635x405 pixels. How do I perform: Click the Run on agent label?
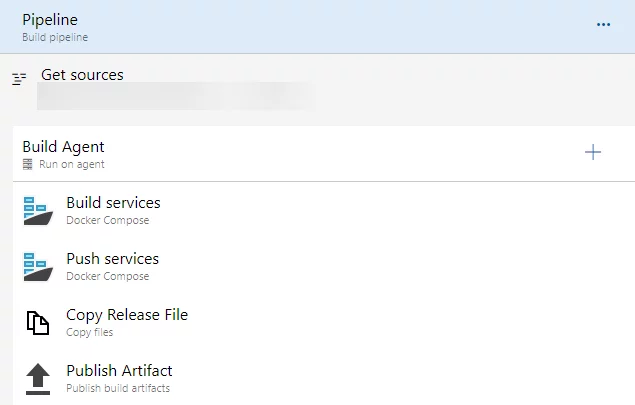pyautogui.click(x=72, y=164)
